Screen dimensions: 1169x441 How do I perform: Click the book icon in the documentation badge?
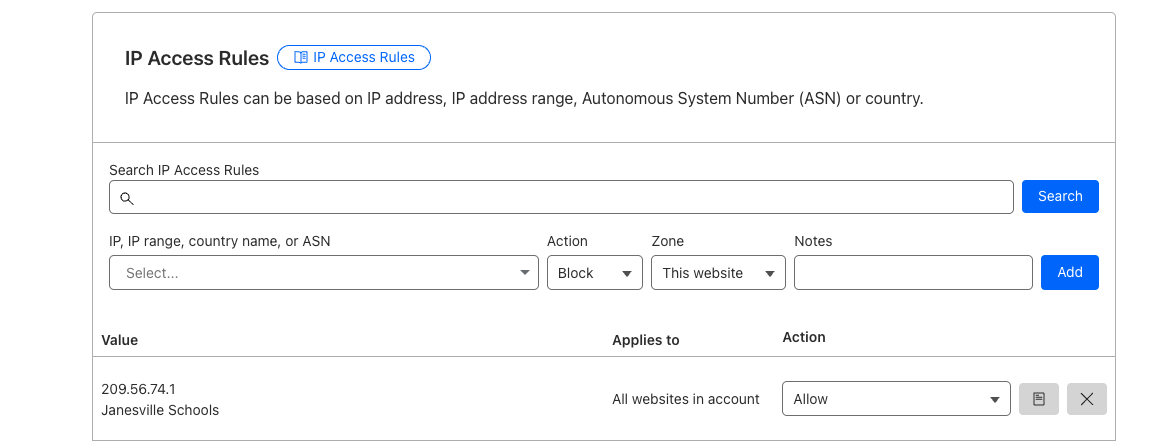click(x=300, y=58)
